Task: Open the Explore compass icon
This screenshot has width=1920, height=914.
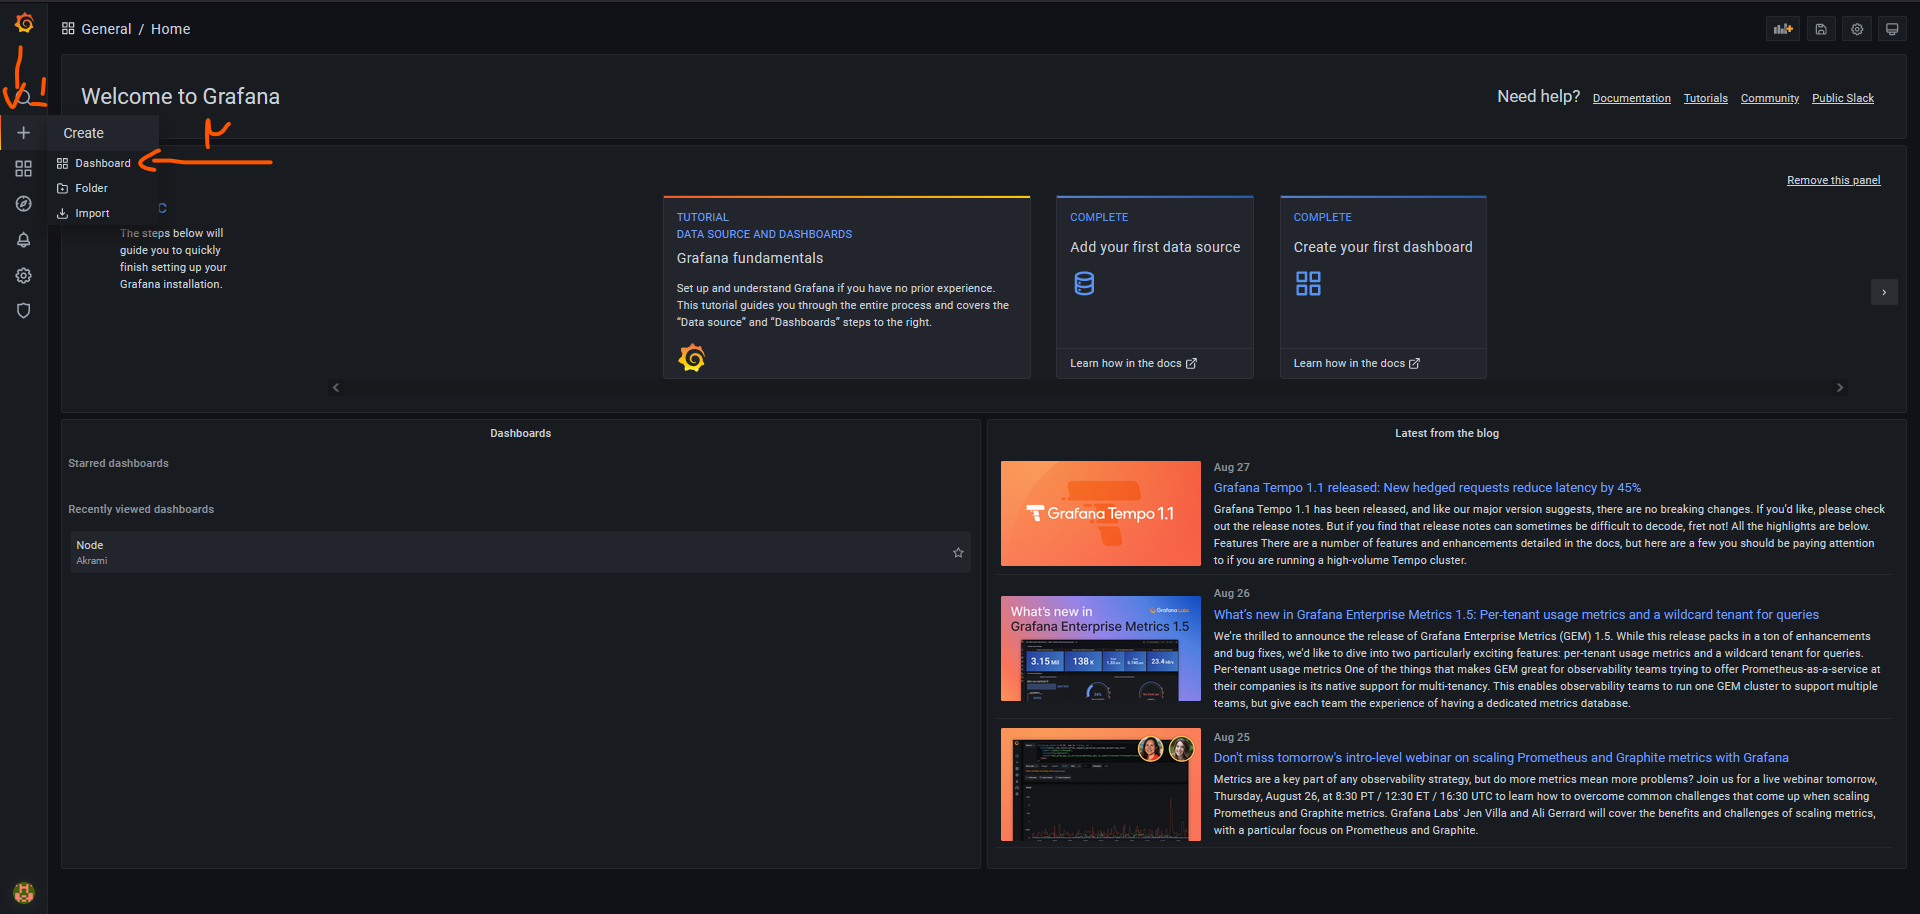Action: [24, 204]
